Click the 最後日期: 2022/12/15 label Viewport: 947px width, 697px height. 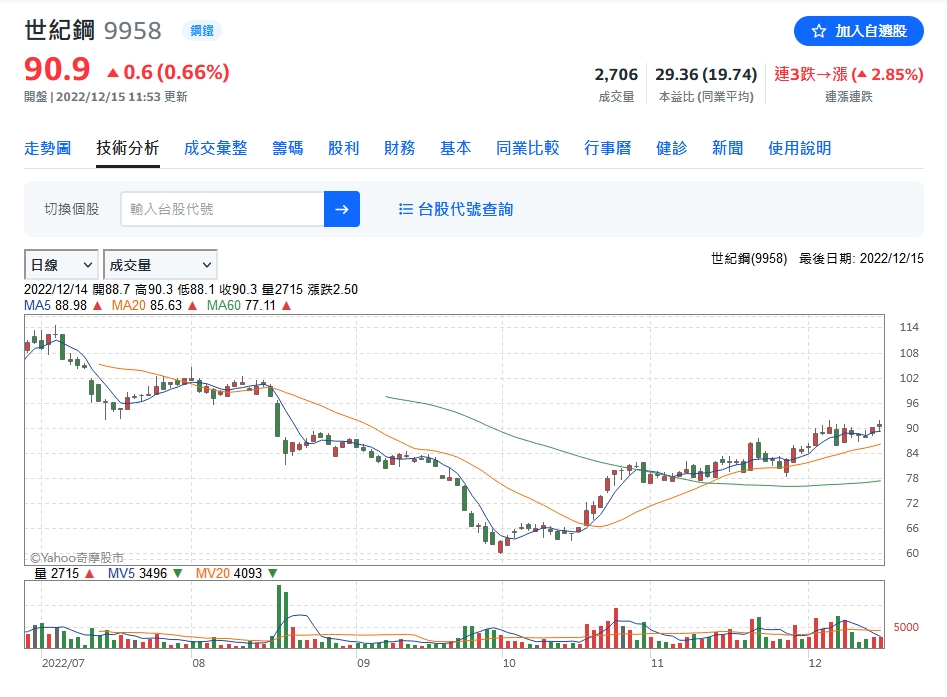(861, 259)
